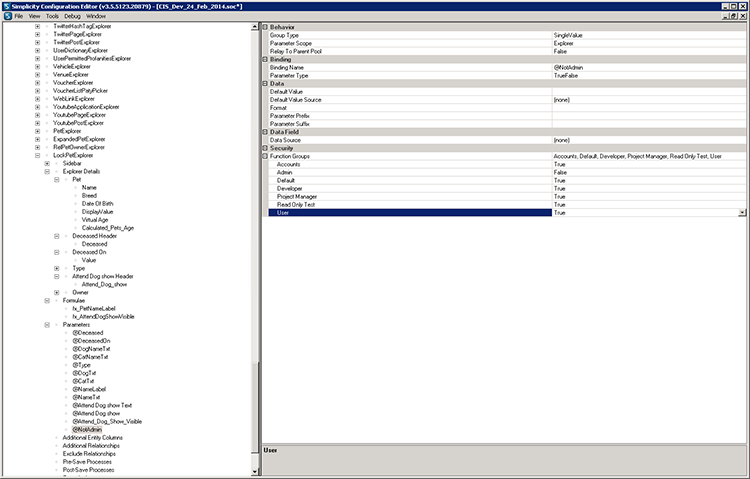Expand the TwitterPageExplorer node
This screenshot has width=750, height=479.
click(37, 34)
